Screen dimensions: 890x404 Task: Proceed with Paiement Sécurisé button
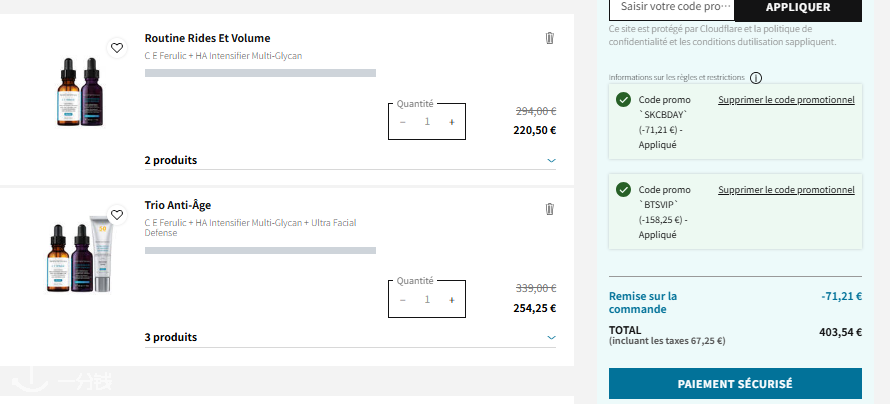735,384
